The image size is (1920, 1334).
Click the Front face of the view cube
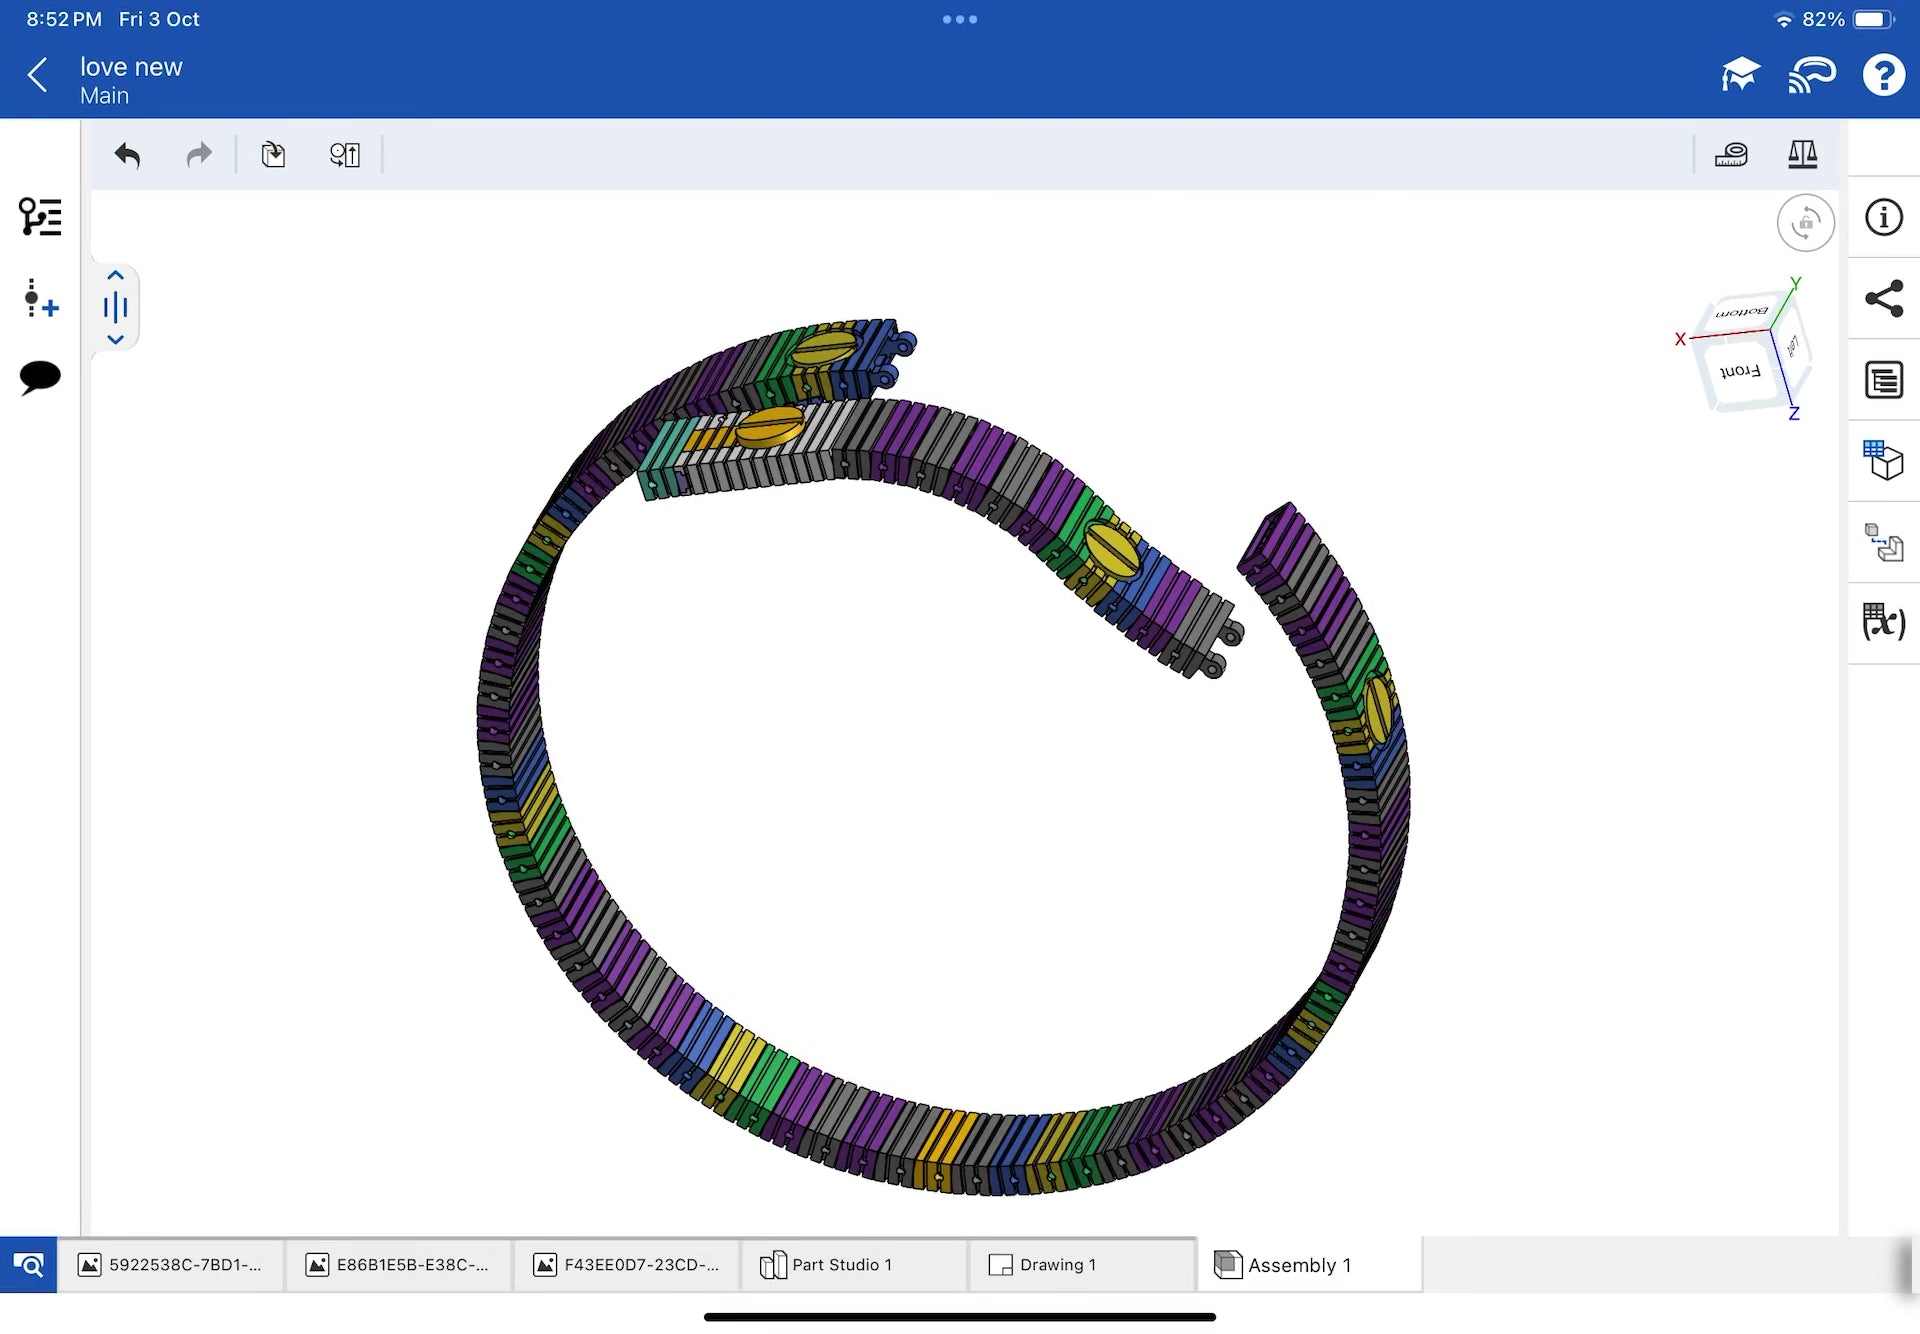[x=1740, y=372]
